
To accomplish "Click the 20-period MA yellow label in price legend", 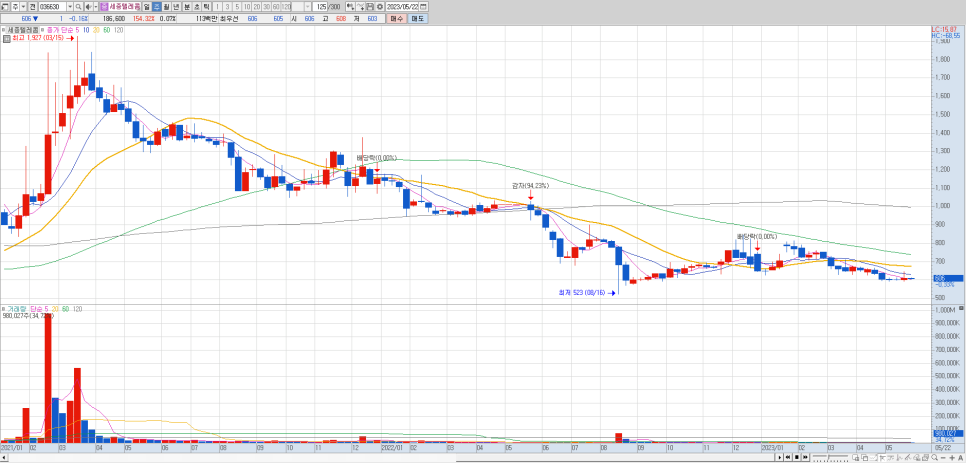I will pyautogui.click(x=96, y=30).
